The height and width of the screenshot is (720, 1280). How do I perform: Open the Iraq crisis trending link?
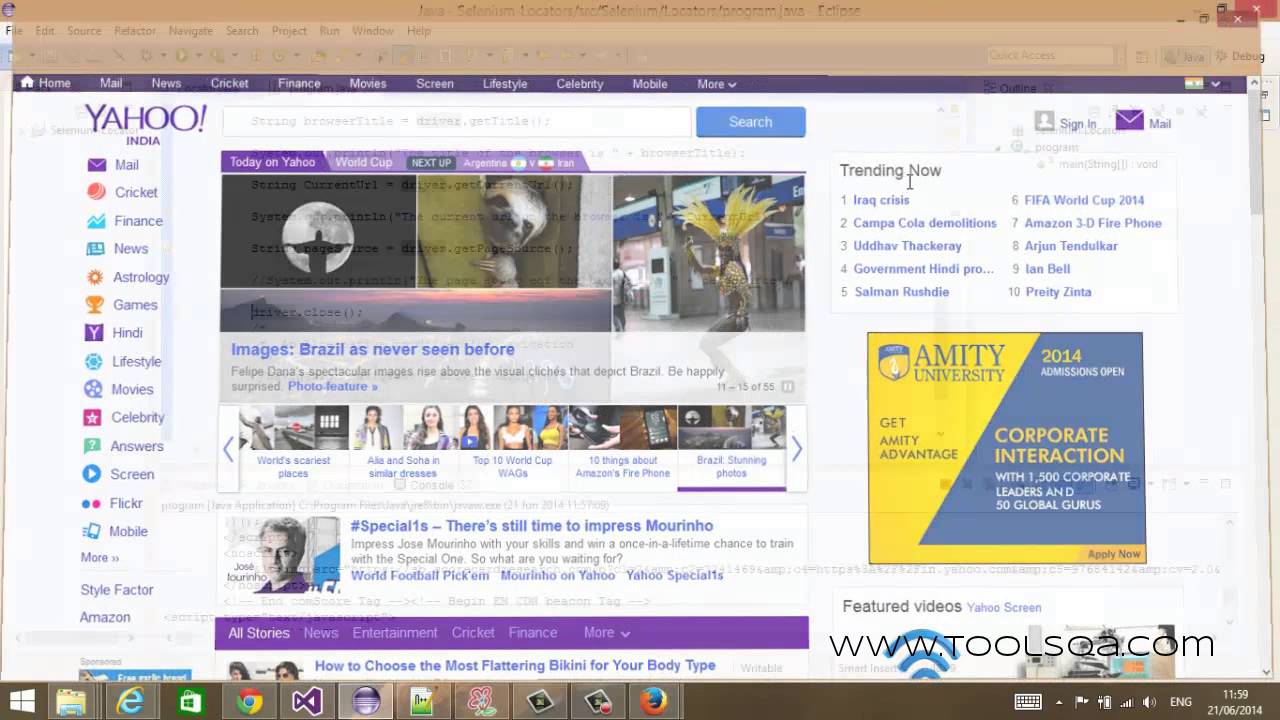click(881, 200)
